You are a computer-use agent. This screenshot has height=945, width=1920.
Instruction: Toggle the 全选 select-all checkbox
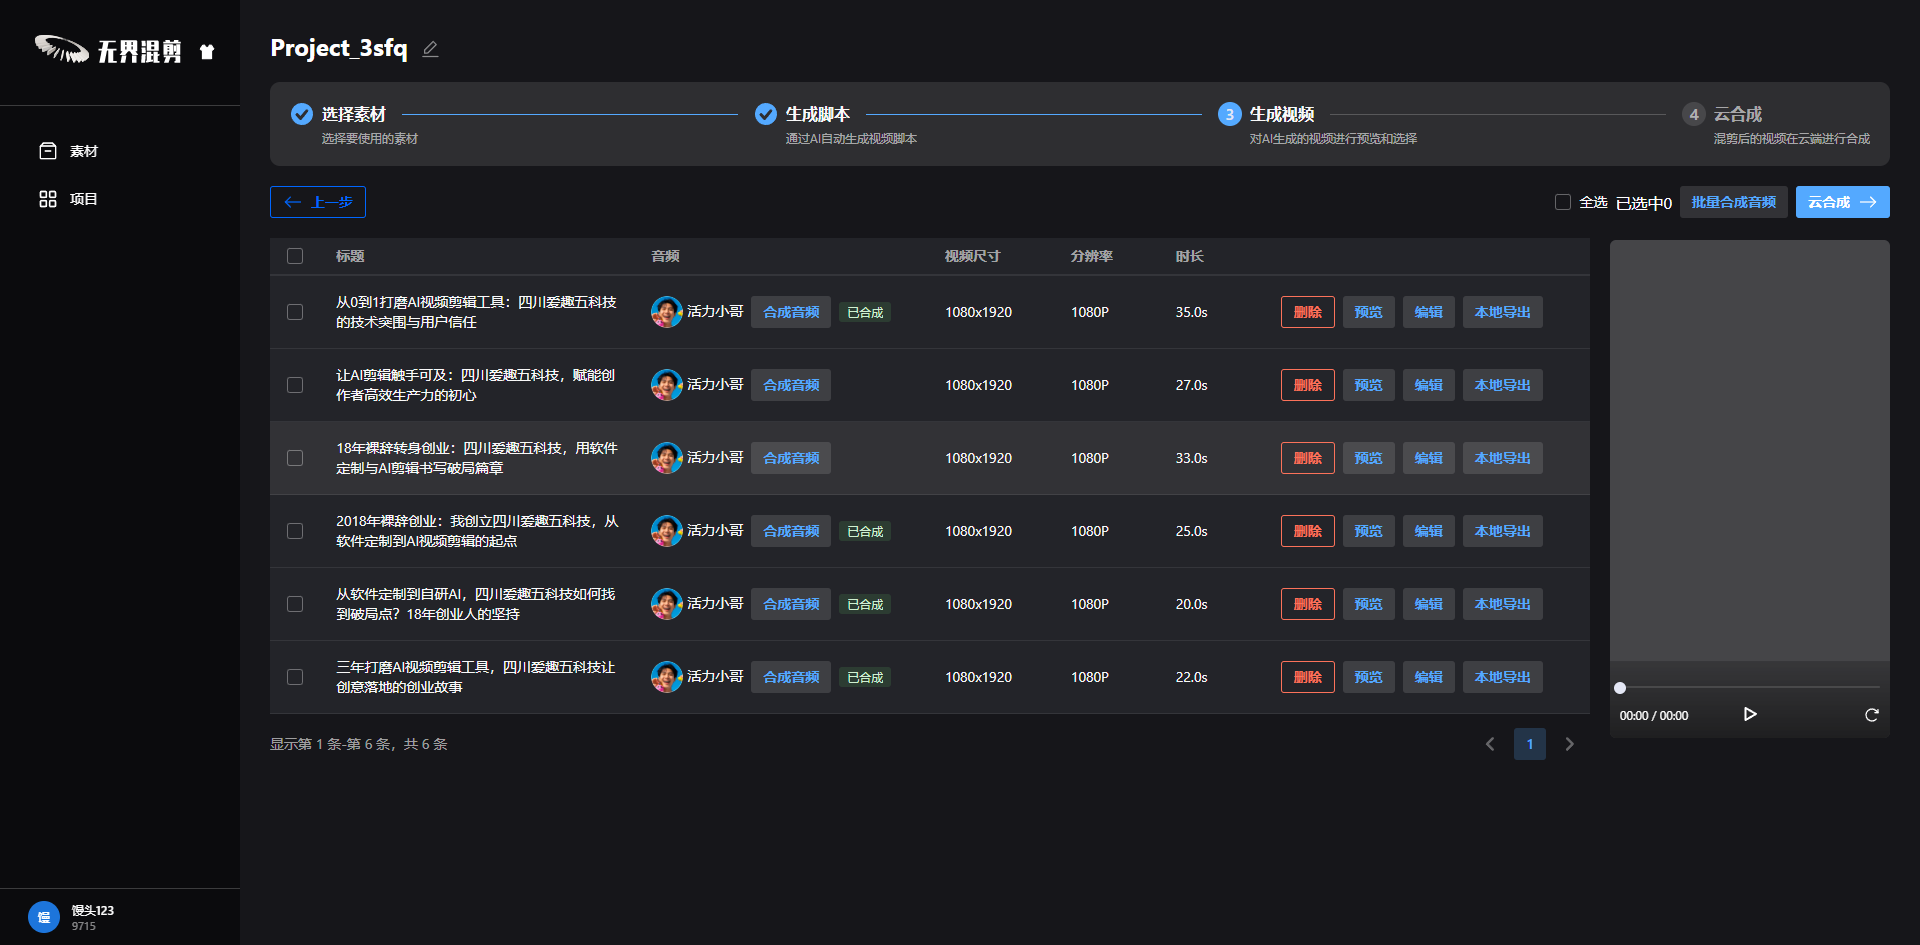1563,202
